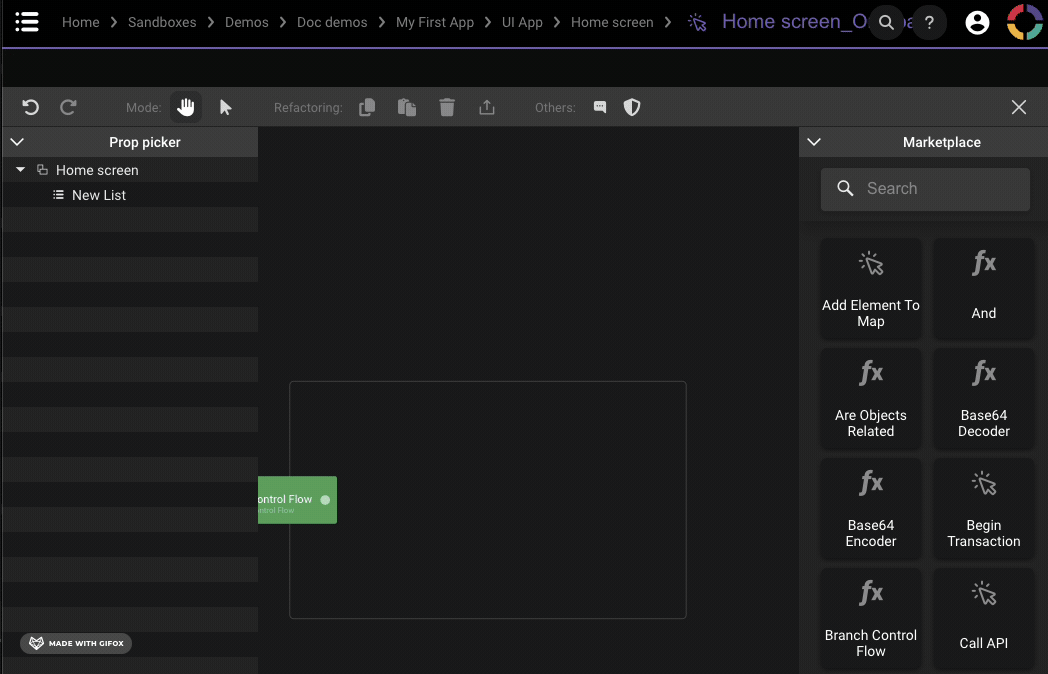This screenshot has width=1048, height=674.
Task: Click the delete trash icon
Action: pos(447,107)
